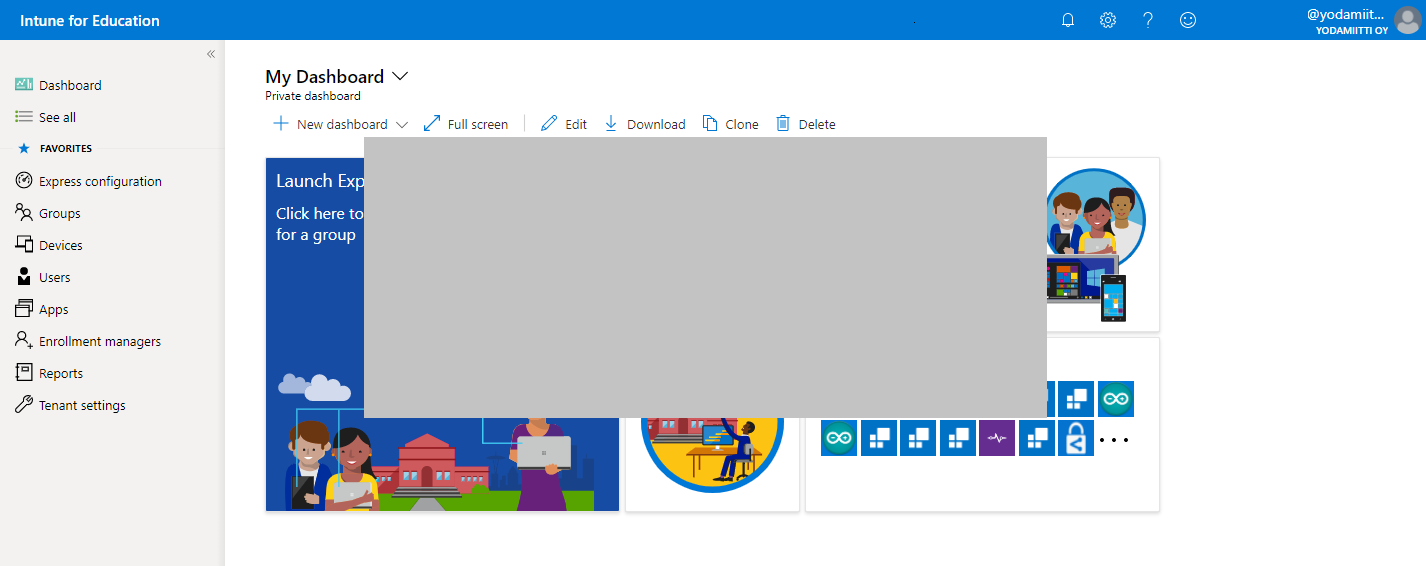Open the people and devices illustration tile

1103,245
